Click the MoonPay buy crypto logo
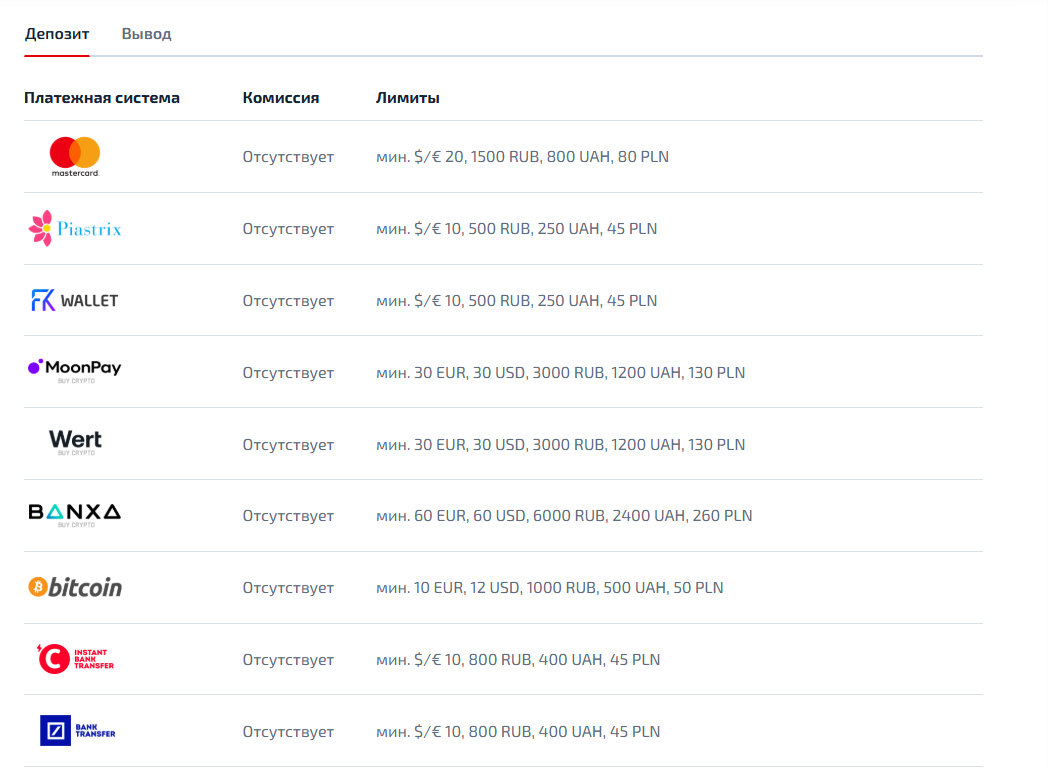Viewport: 1048px width, 768px height. 75,371
